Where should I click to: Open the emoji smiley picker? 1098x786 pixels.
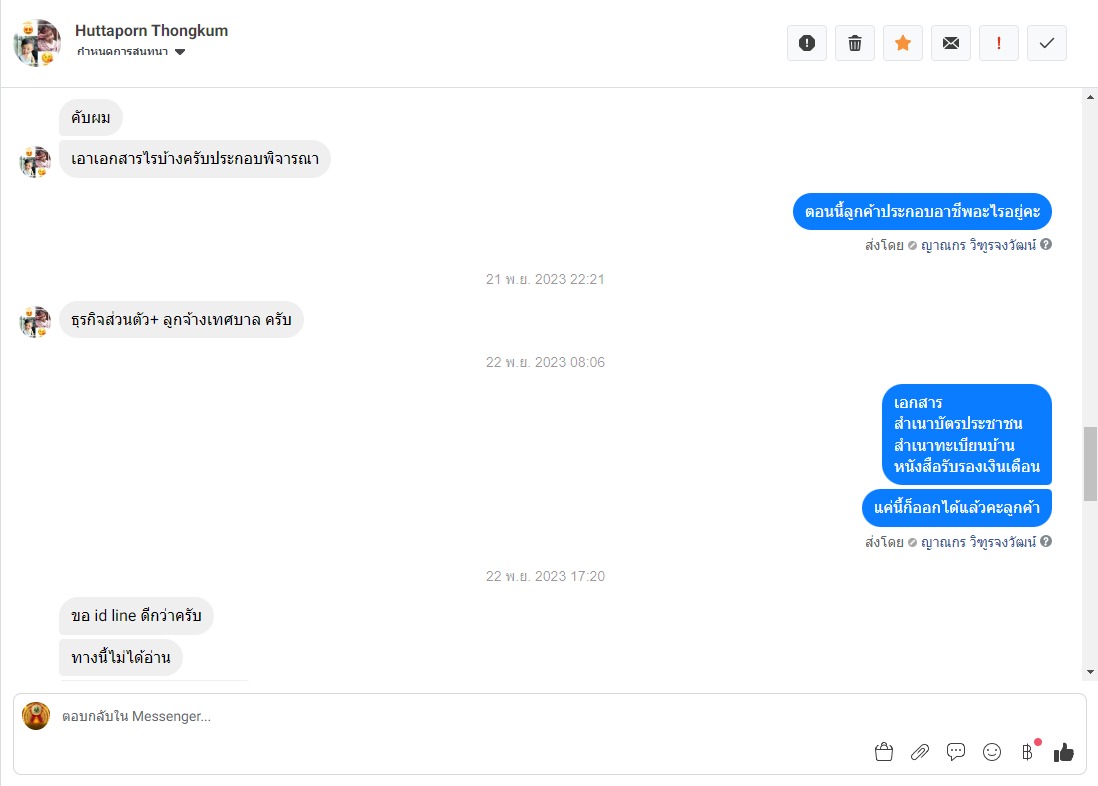992,752
